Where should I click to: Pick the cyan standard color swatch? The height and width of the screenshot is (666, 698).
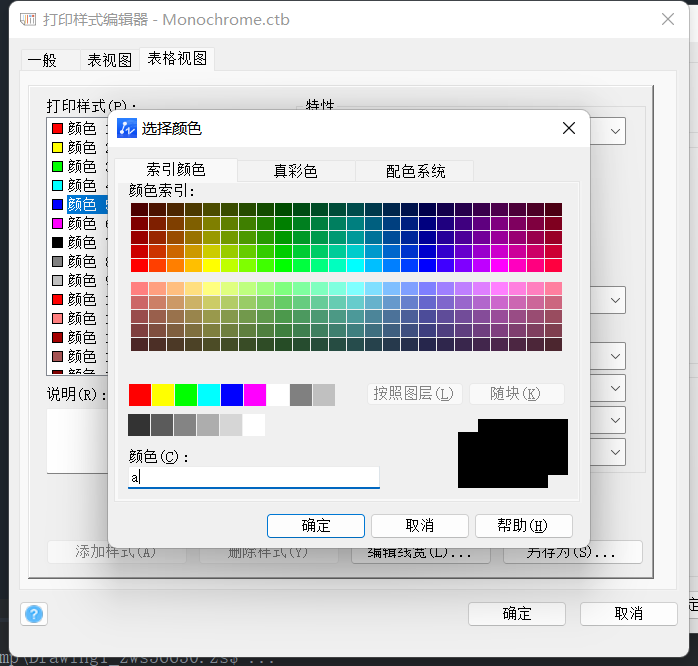click(209, 395)
